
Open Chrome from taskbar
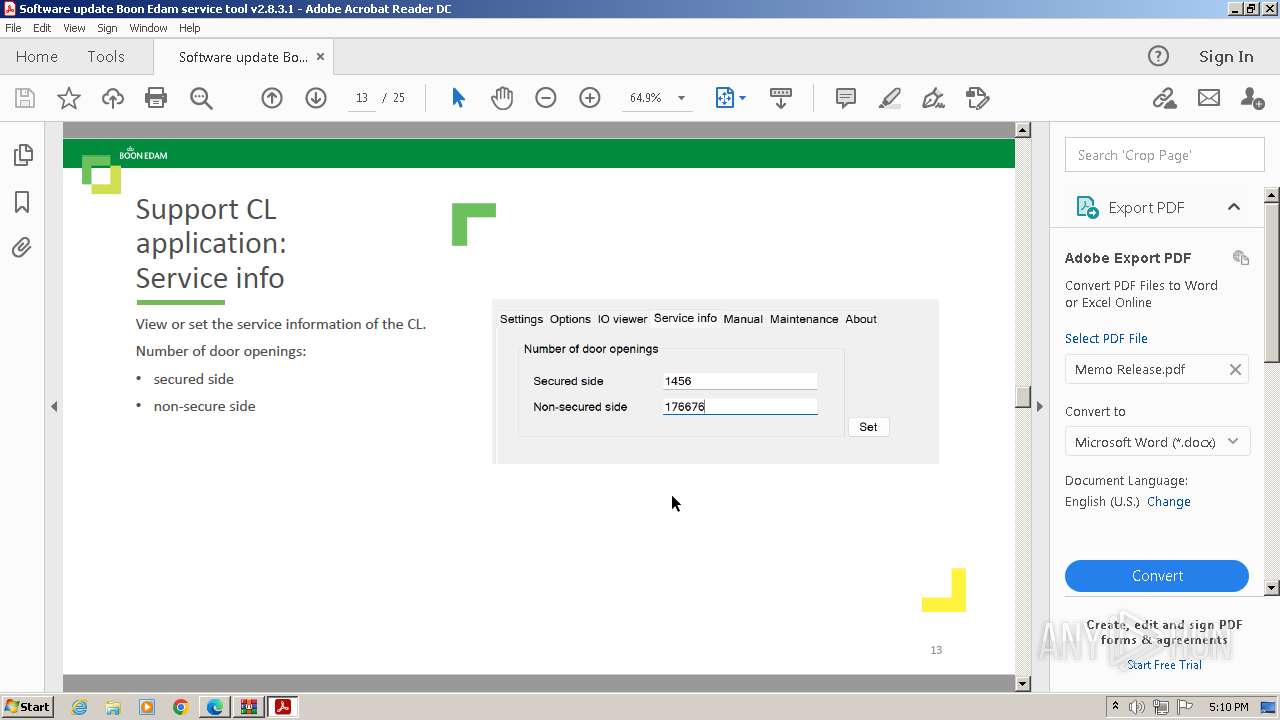pyautogui.click(x=180, y=707)
